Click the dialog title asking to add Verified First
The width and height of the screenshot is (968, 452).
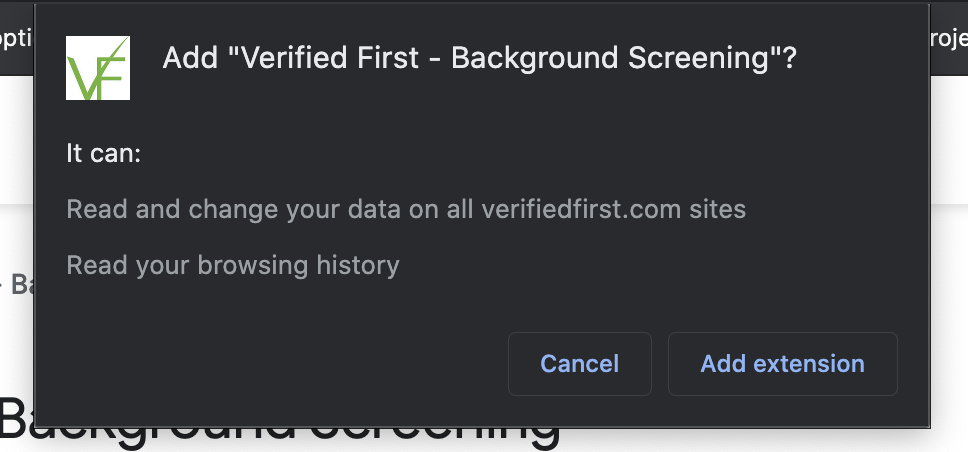[480, 59]
